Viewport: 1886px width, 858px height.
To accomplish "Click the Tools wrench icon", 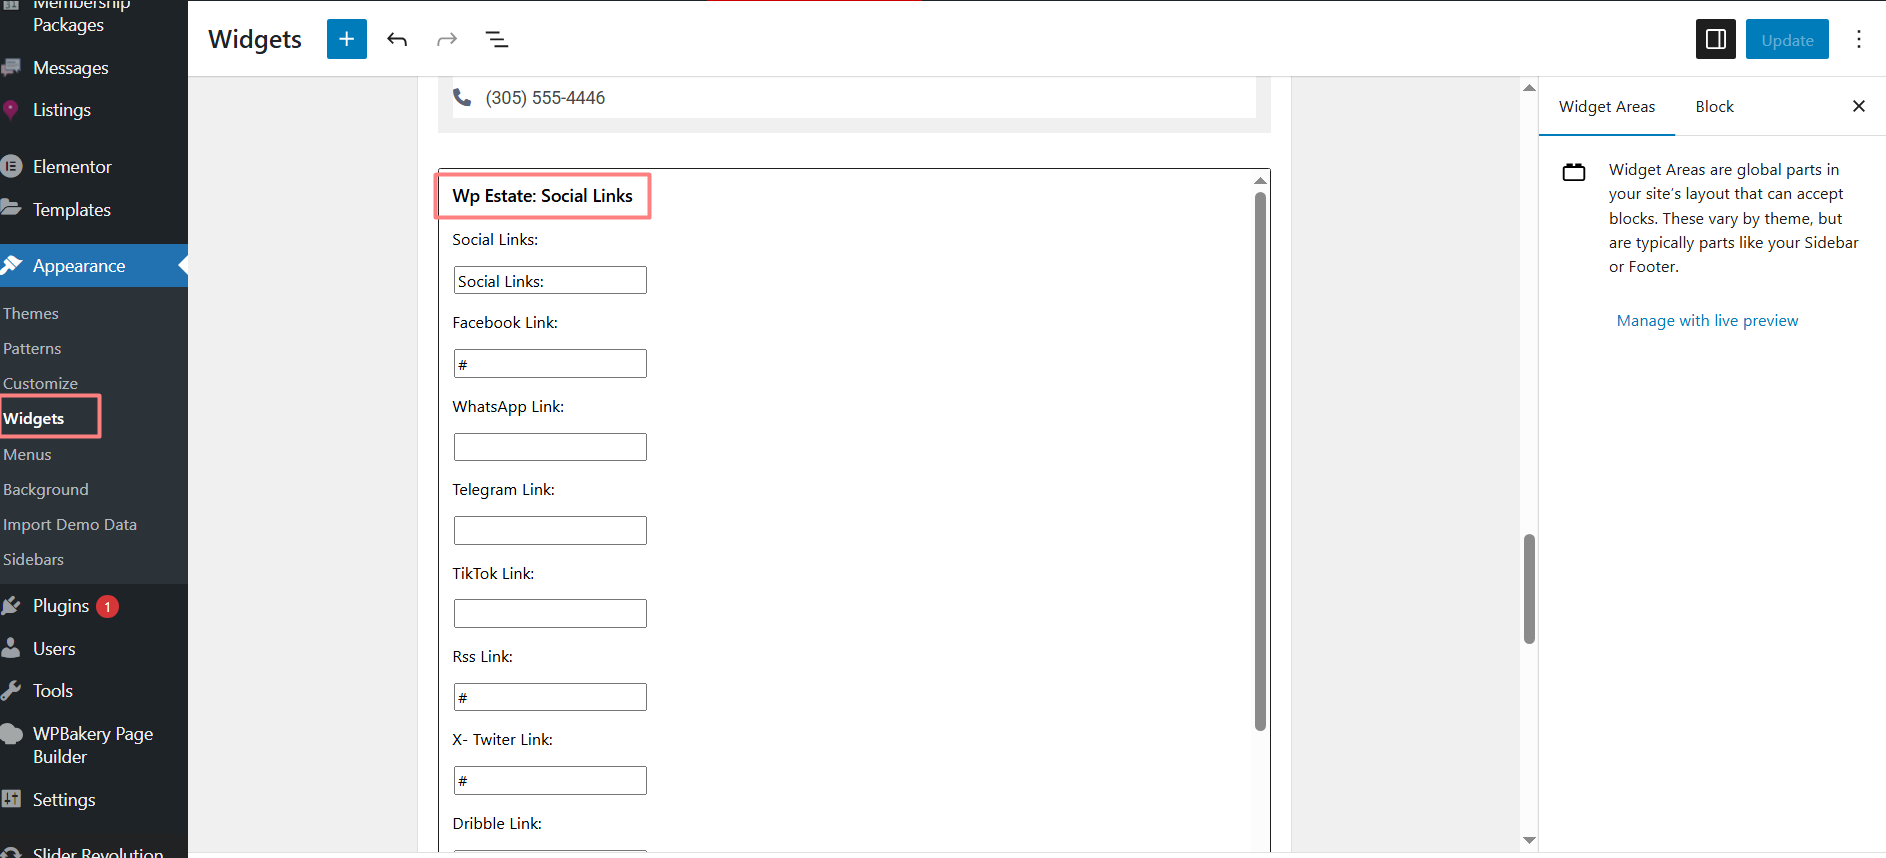I will [11, 691].
